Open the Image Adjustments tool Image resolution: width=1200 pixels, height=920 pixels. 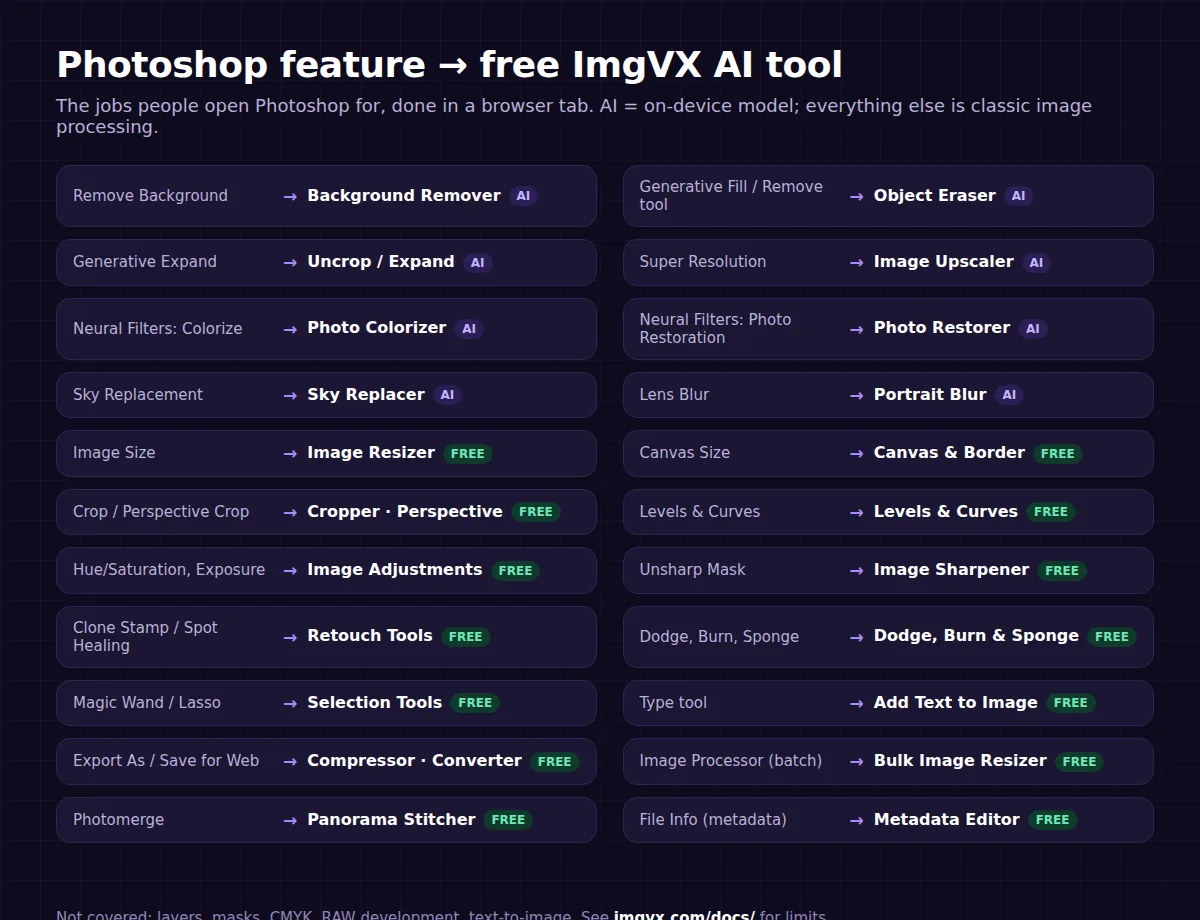(x=395, y=570)
